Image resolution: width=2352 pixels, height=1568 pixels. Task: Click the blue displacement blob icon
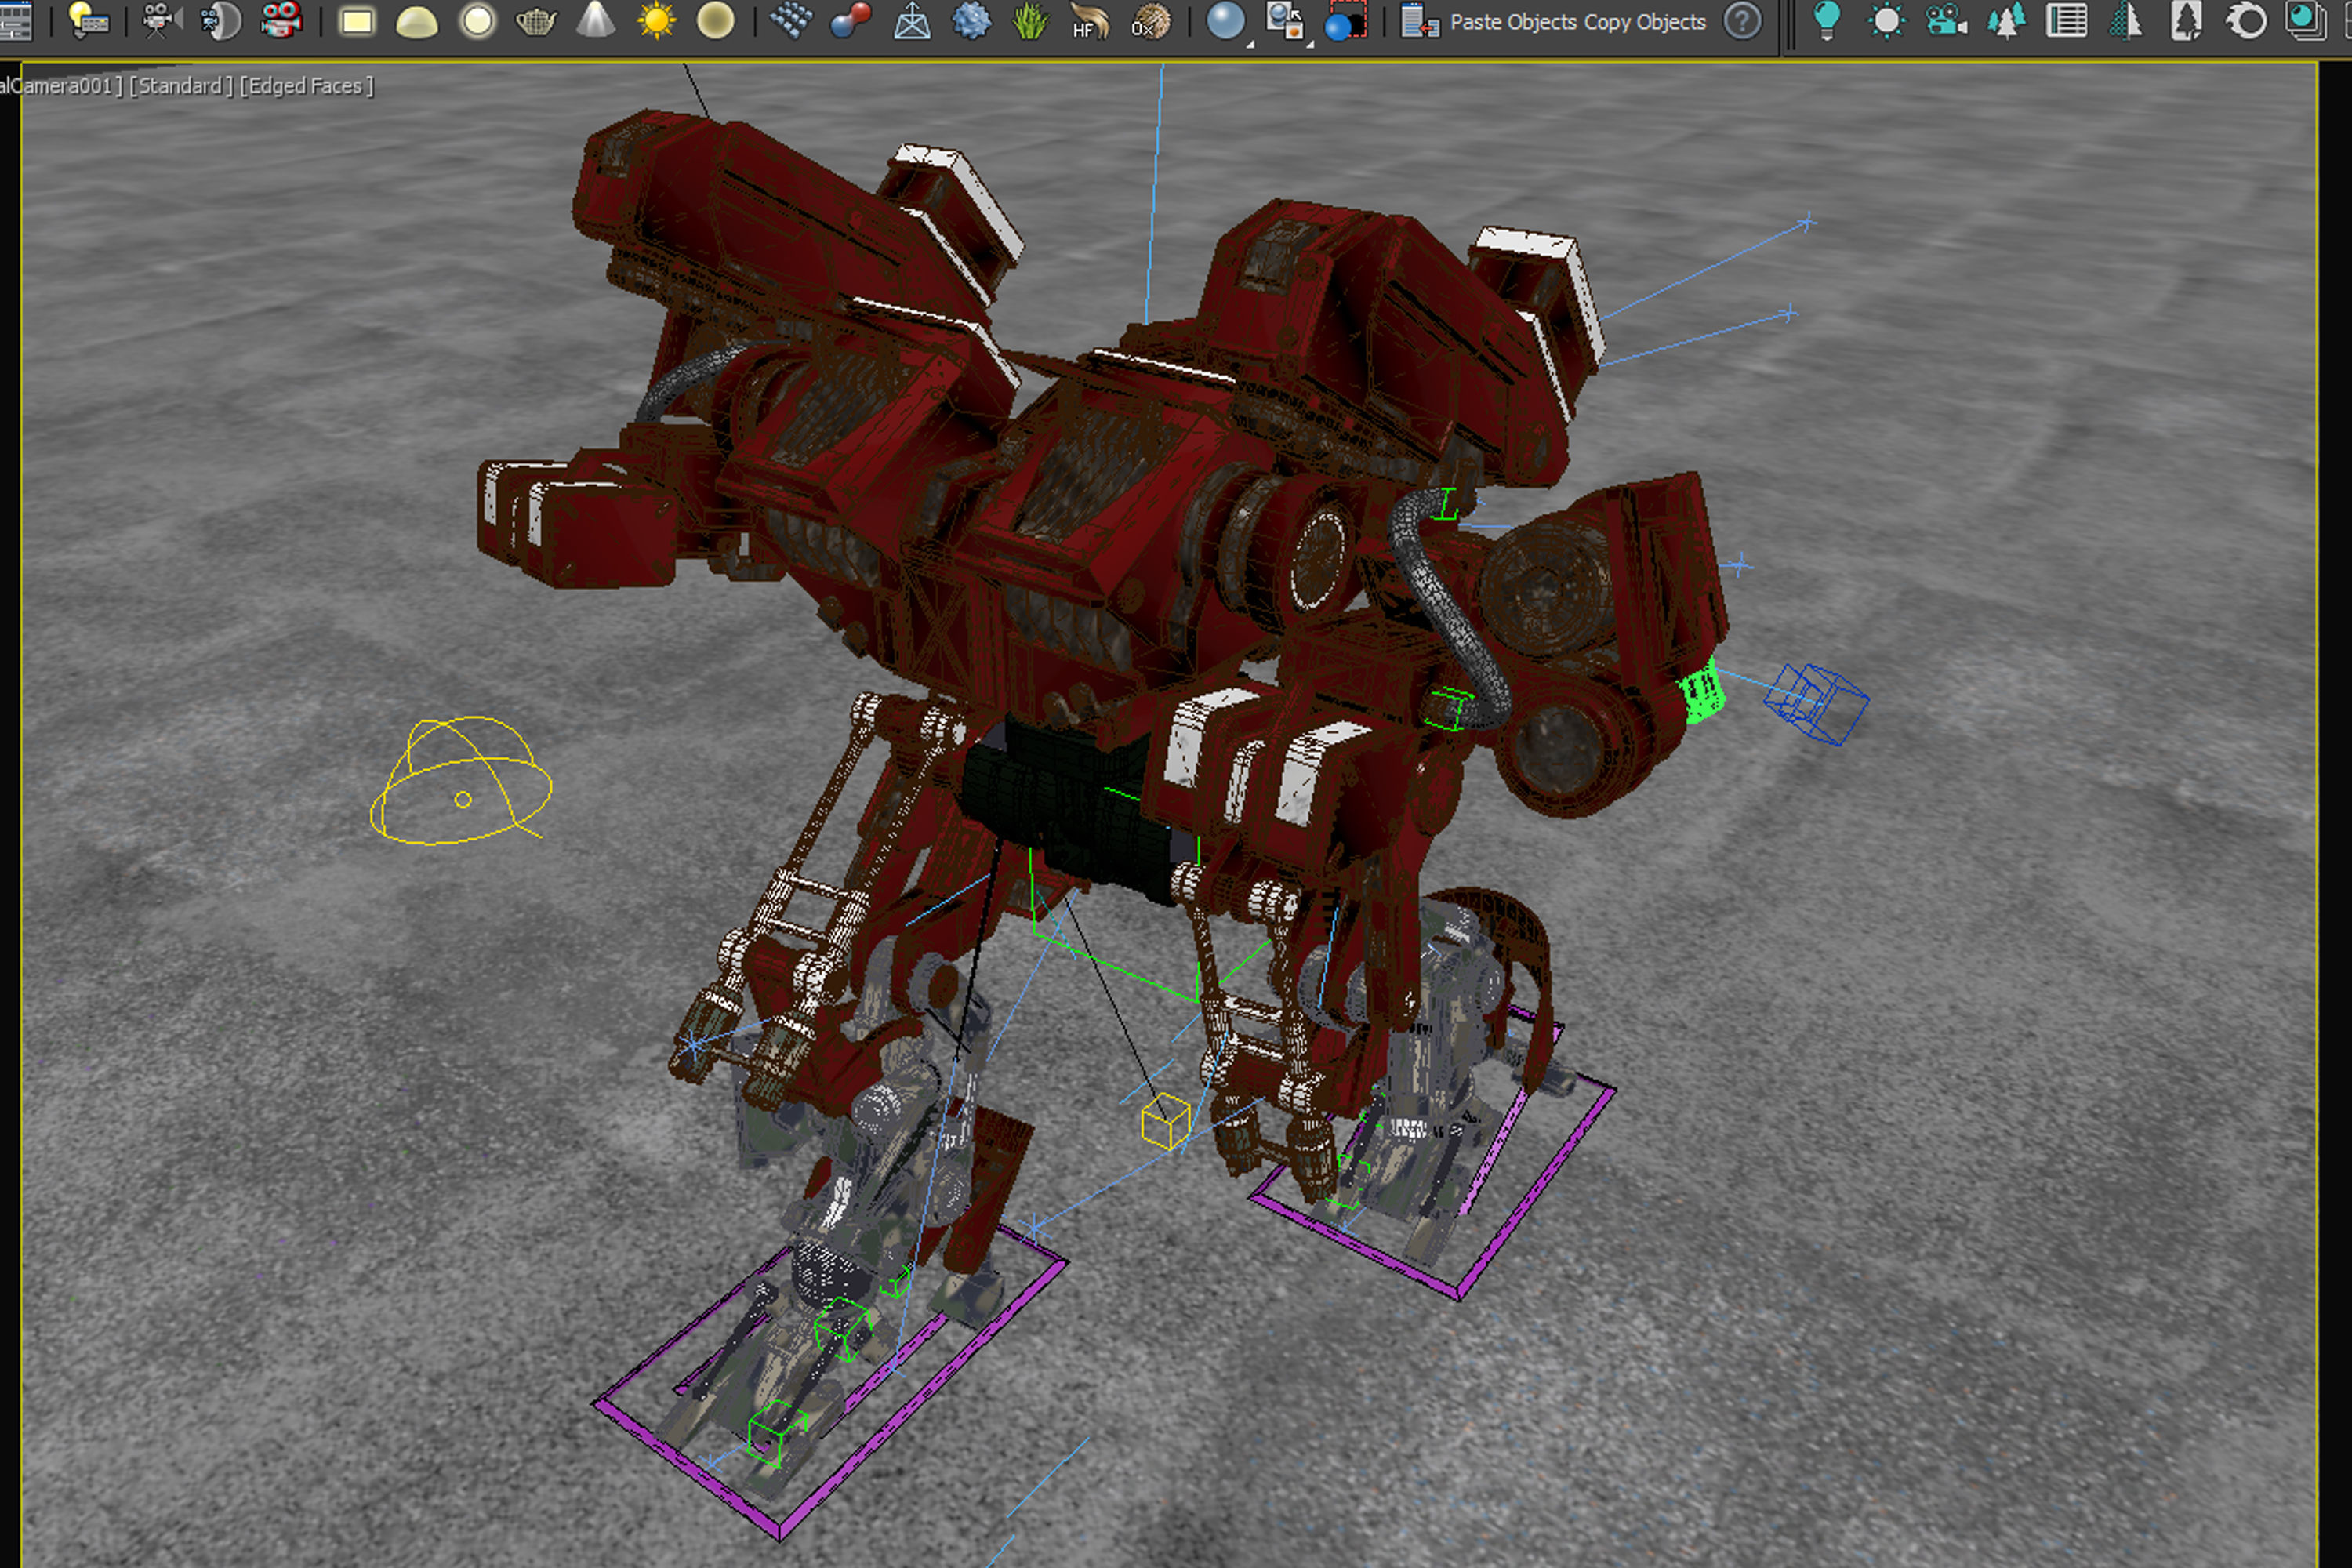coord(971,21)
